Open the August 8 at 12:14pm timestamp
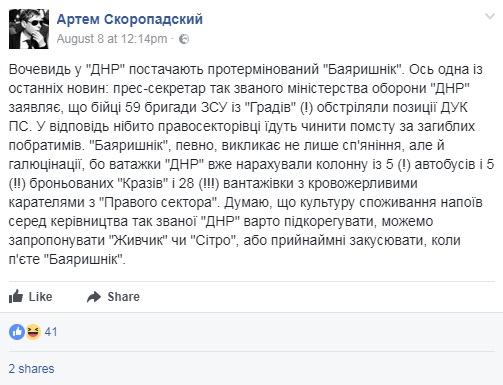Viewport: 503px width, 385px height. pos(112,39)
